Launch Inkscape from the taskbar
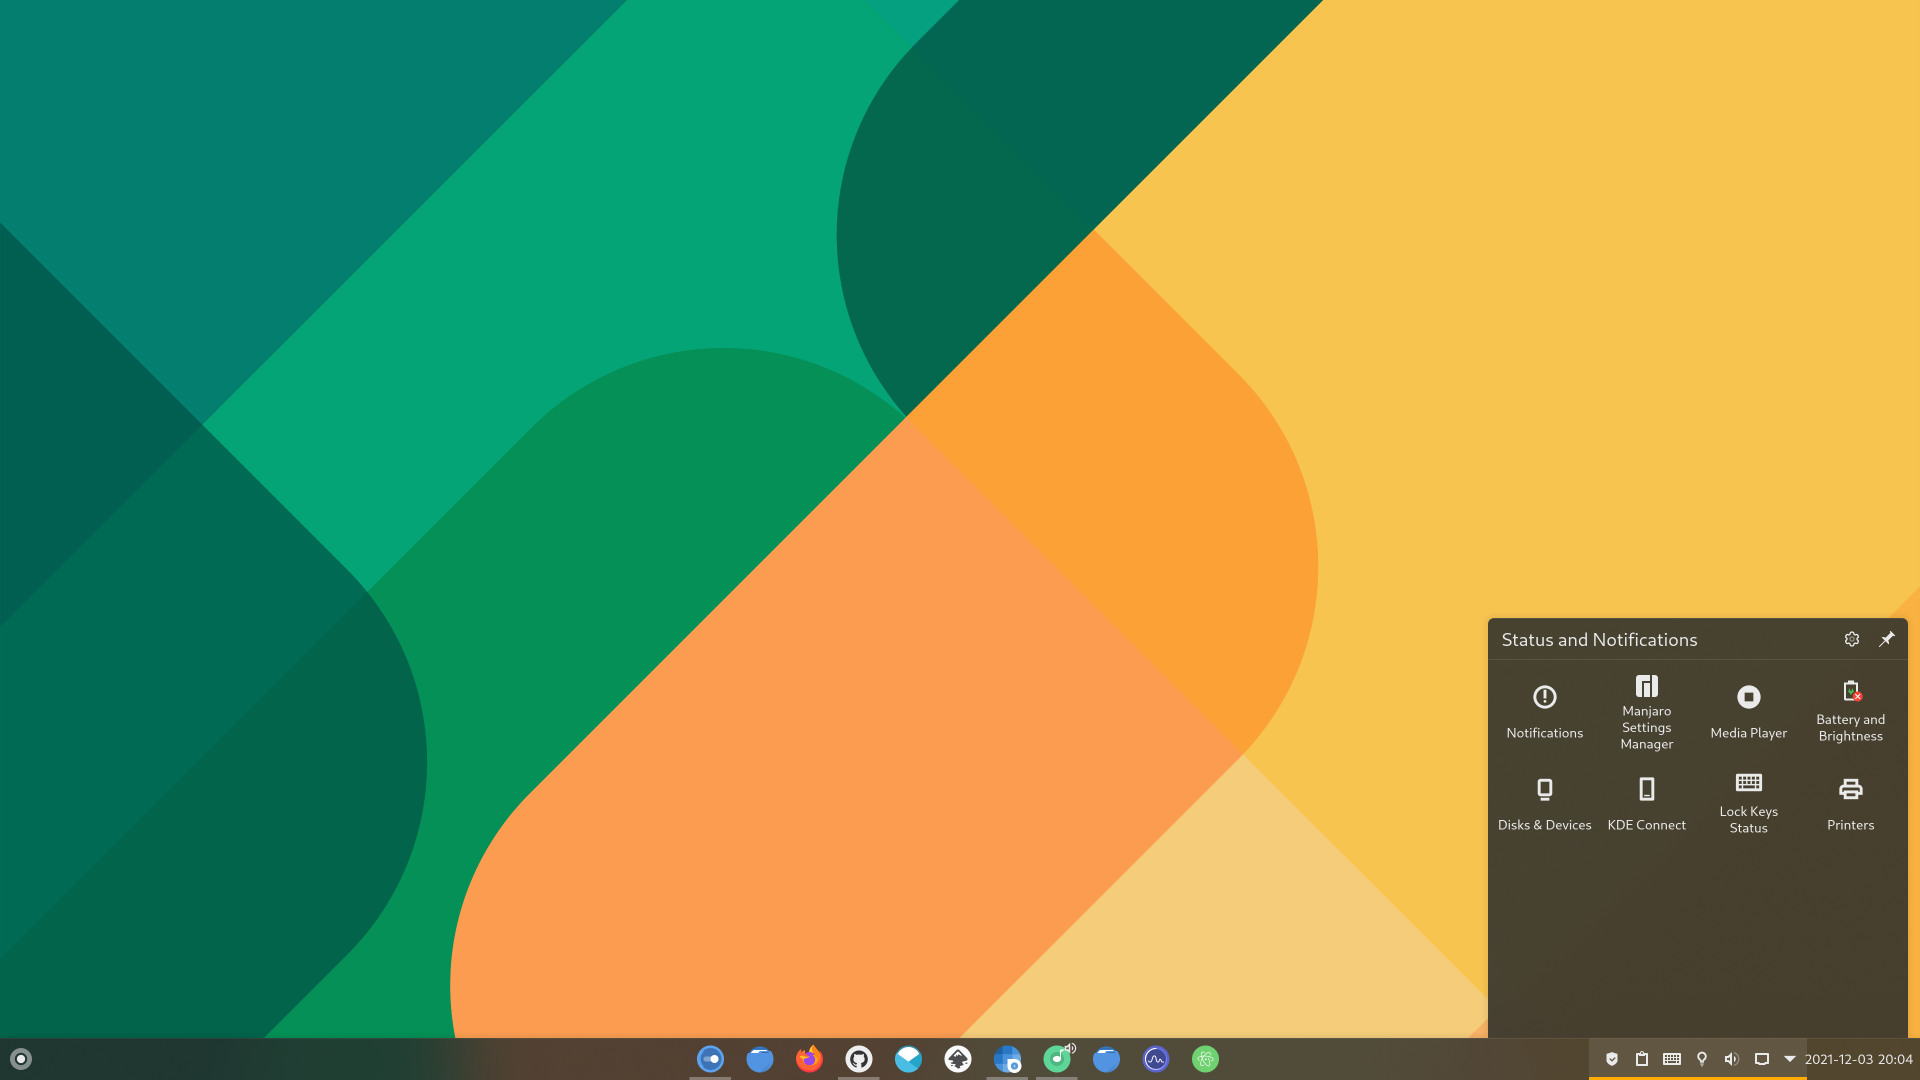 click(958, 1059)
